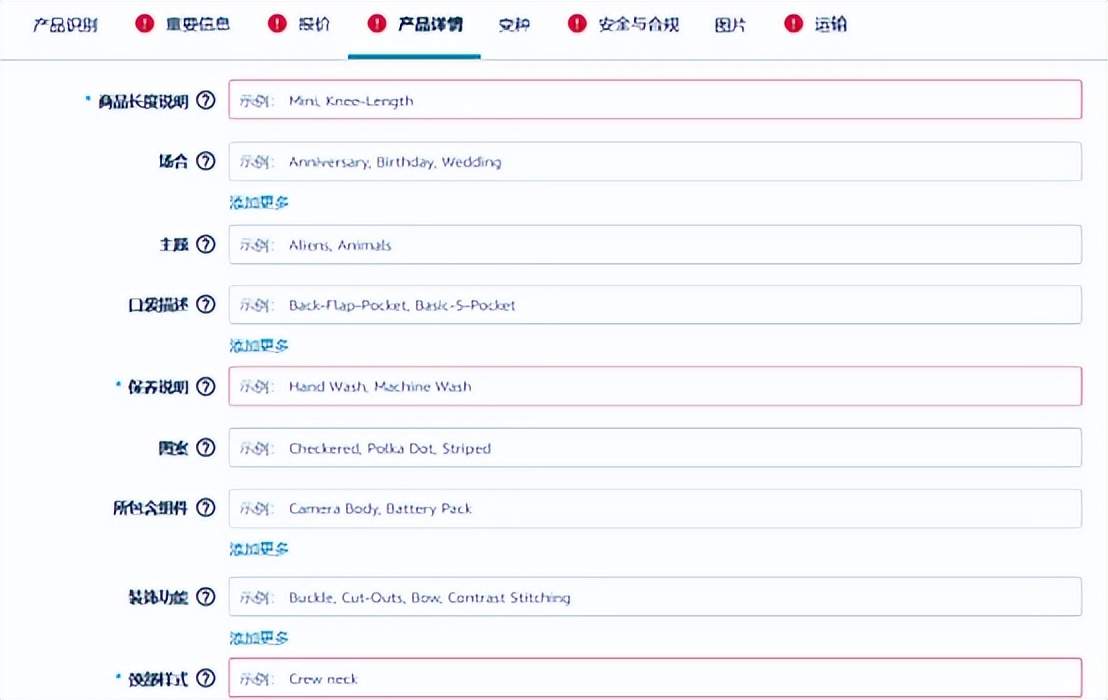Click the question mark icon beside 场合

click(206, 161)
